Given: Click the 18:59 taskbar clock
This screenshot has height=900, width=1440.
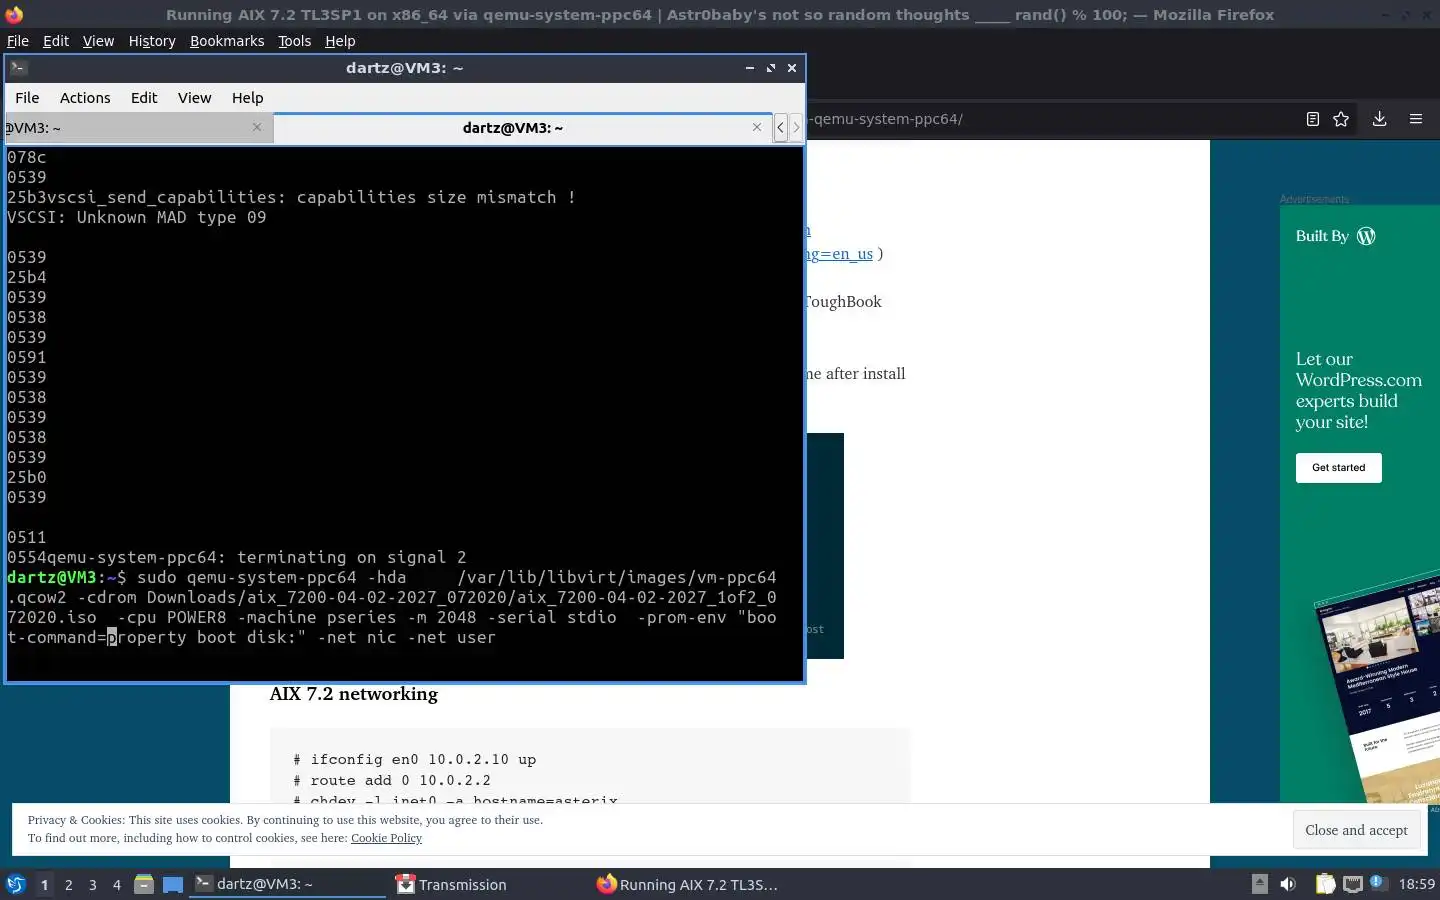Looking at the screenshot, I should tap(1416, 884).
